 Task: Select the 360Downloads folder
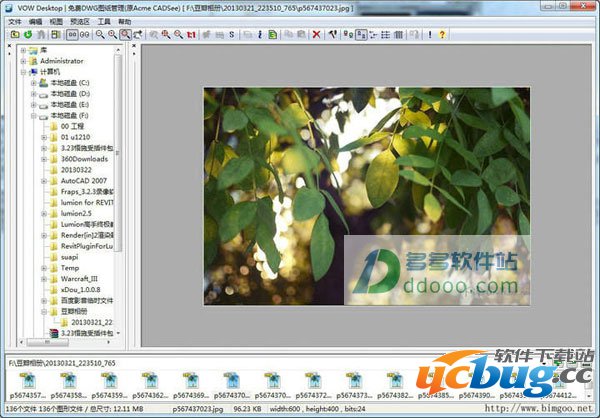(86, 159)
